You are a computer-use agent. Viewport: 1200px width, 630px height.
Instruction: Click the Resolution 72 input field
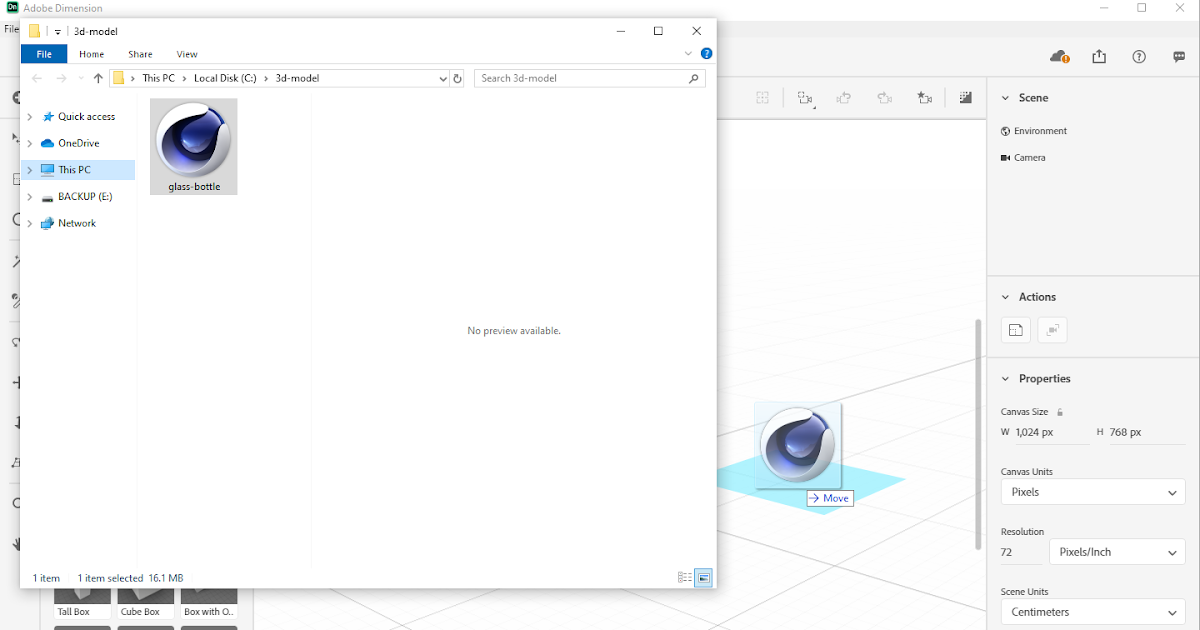point(1020,552)
